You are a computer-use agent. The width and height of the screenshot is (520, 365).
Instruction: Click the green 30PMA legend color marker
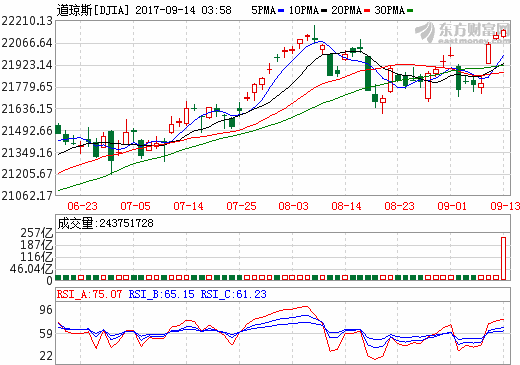[x=410, y=11]
